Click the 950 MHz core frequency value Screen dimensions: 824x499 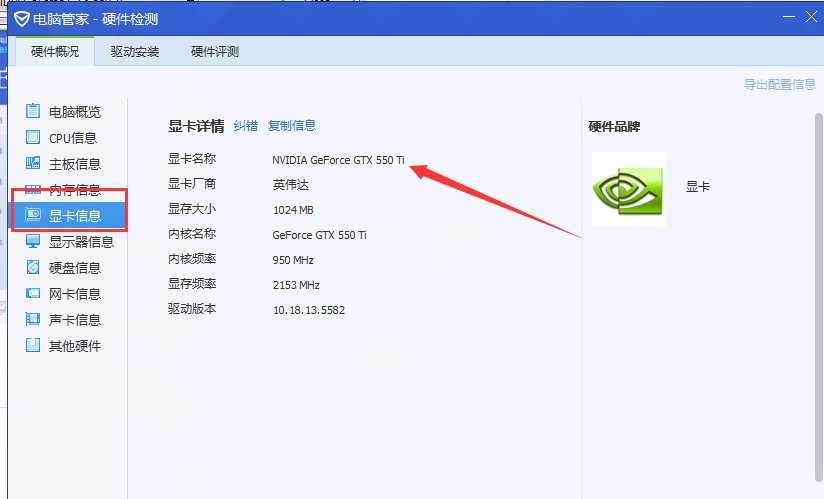293,260
